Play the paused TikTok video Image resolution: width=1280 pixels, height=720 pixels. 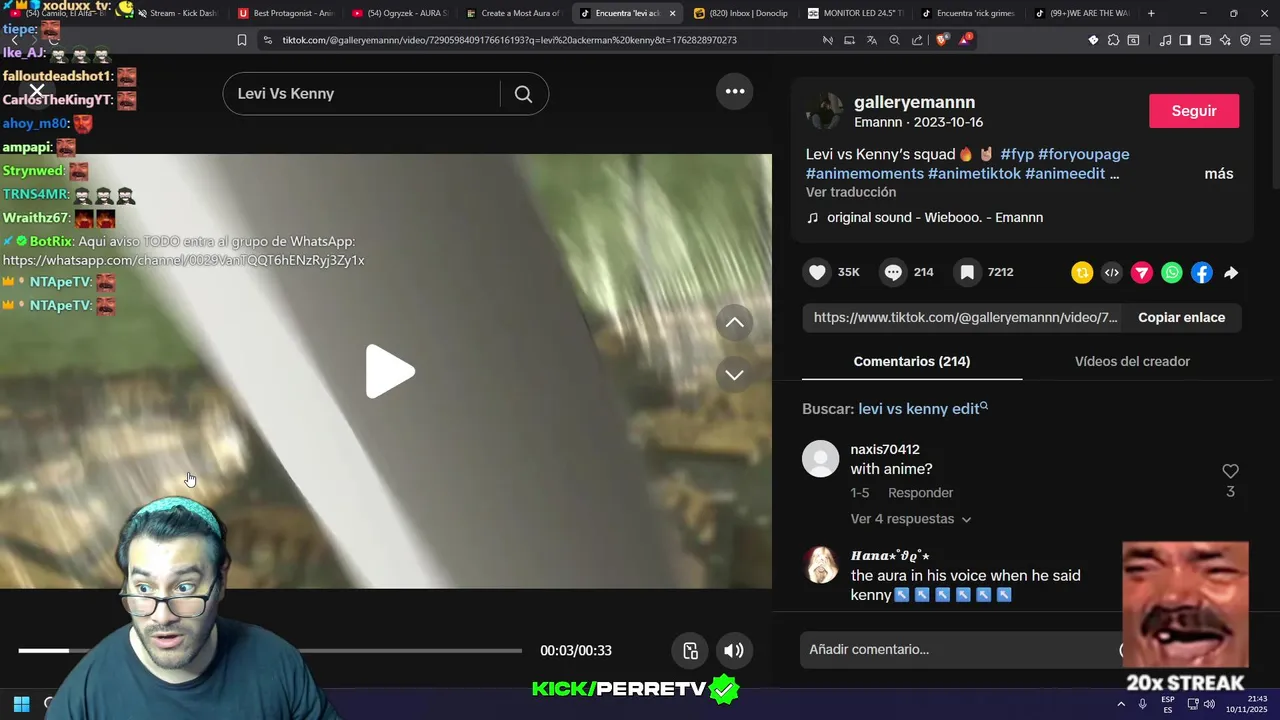390,372
